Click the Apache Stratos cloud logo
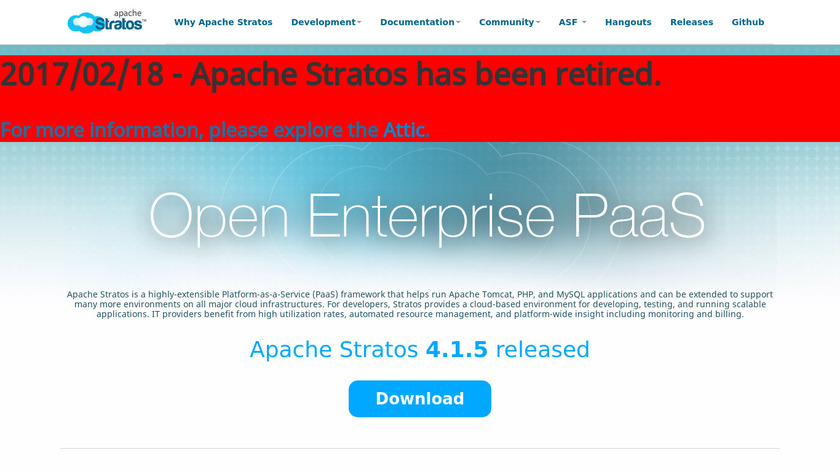 (x=107, y=21)
